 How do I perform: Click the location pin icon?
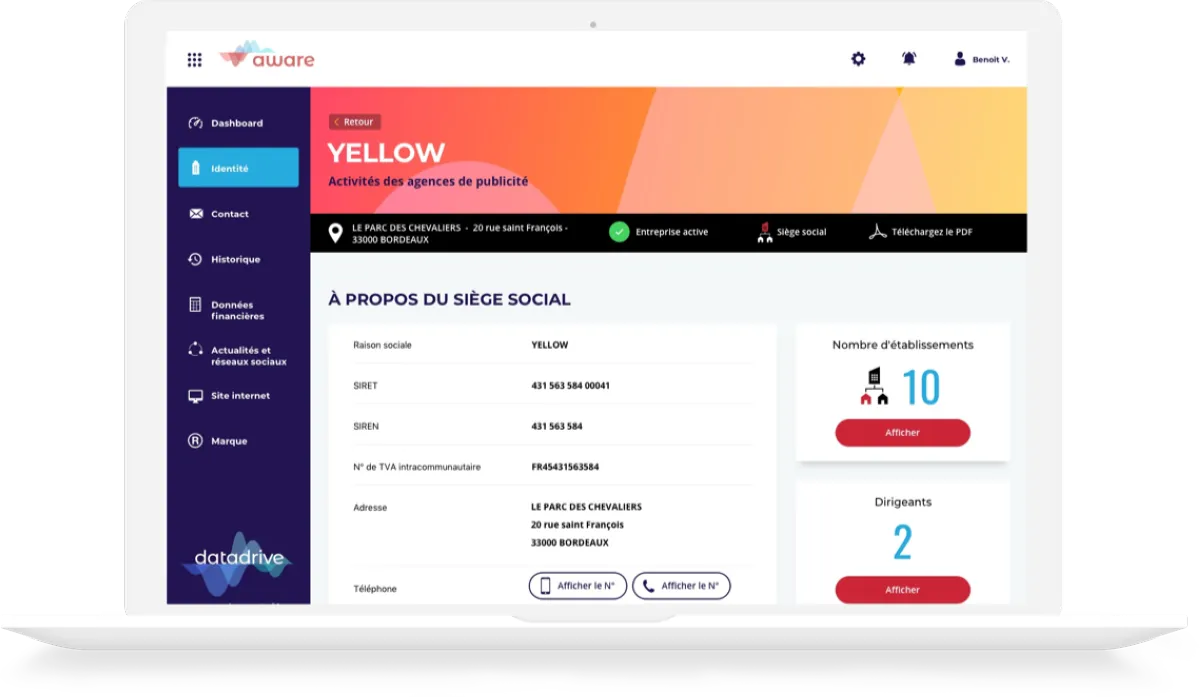point(336,234)
